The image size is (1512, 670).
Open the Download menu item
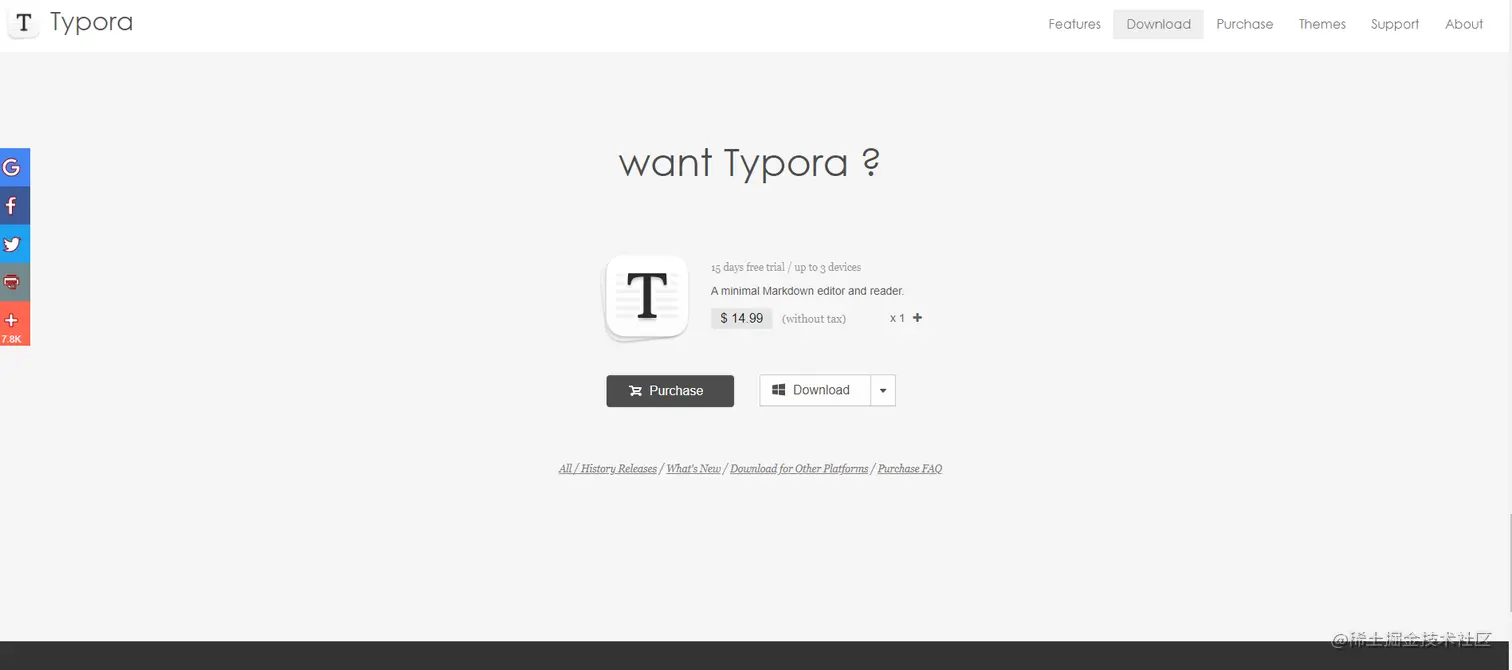click(x=1158, y=24)
